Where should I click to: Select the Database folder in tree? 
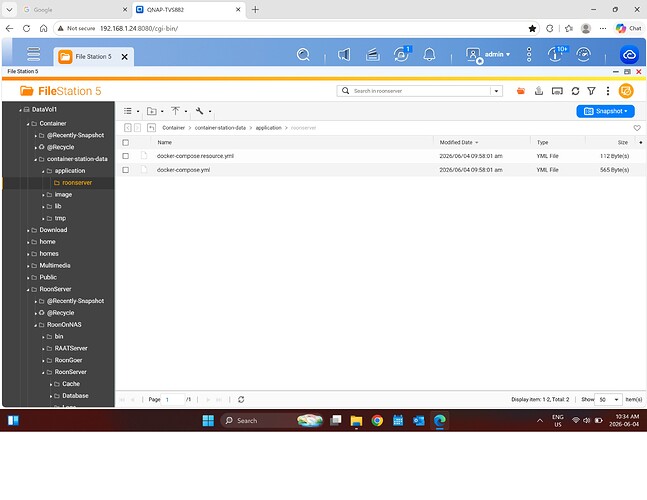(75, 396)
